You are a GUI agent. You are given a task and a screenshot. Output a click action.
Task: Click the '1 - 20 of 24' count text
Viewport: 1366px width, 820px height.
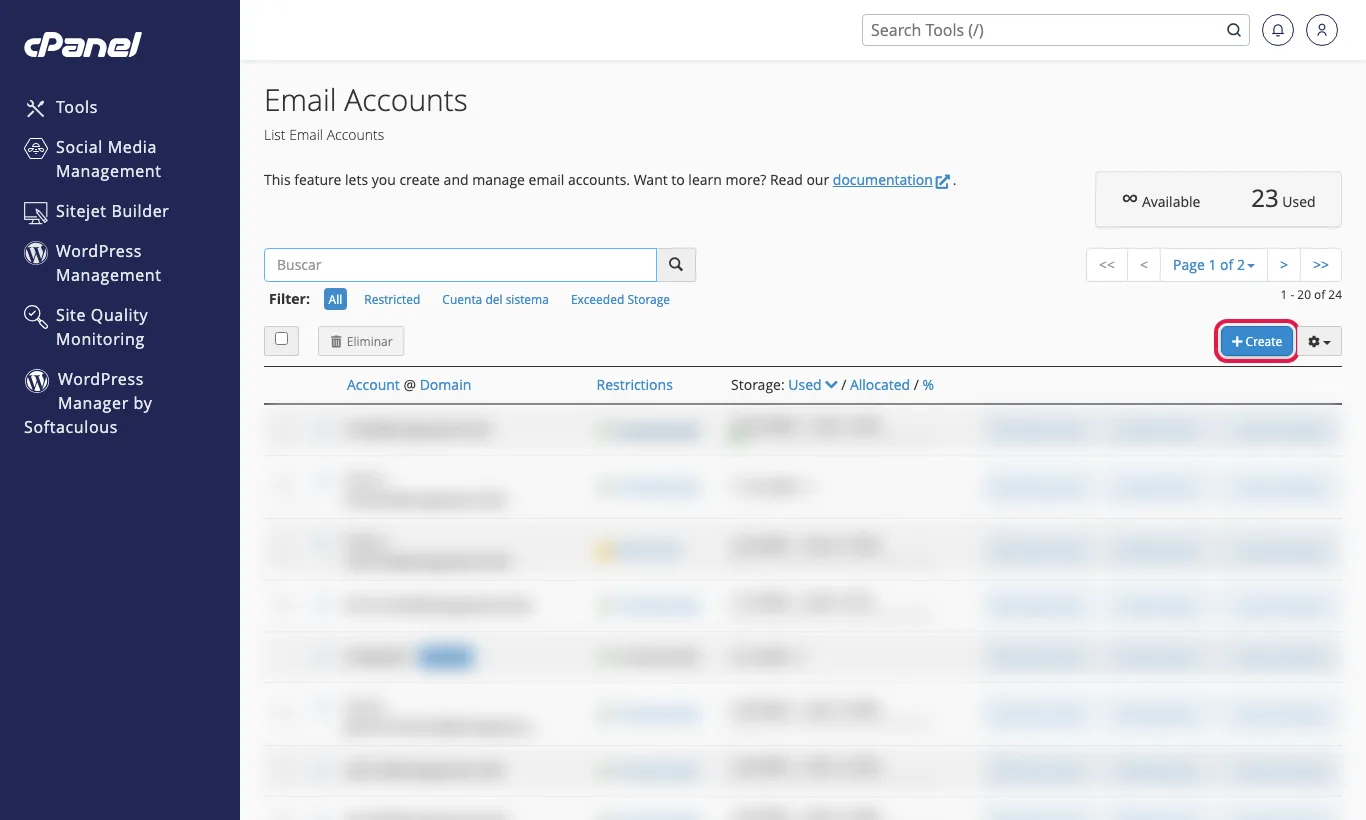[x=1311, y=295]
